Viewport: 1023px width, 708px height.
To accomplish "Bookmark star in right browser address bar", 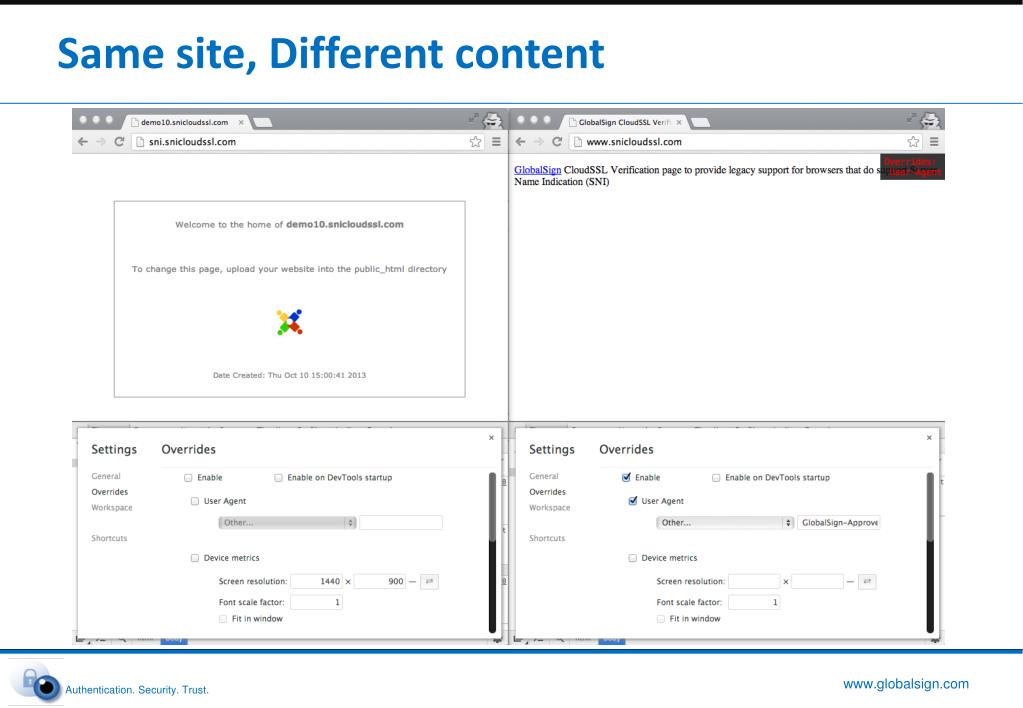I will (x=913, y=142).
